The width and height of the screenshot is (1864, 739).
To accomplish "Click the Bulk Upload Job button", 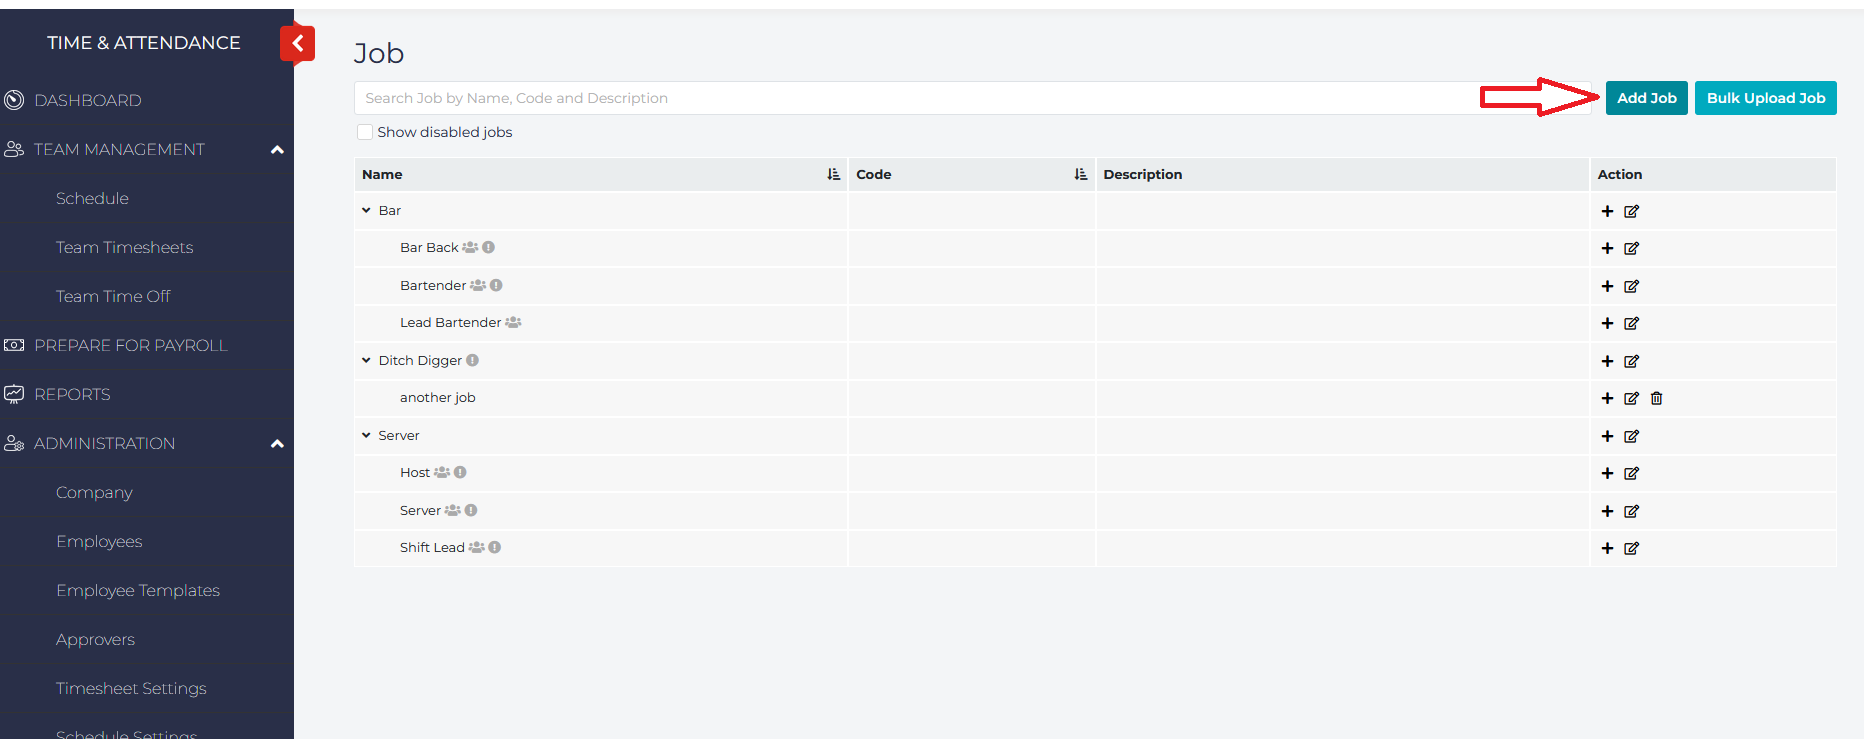I will [x=1765, y=98].
